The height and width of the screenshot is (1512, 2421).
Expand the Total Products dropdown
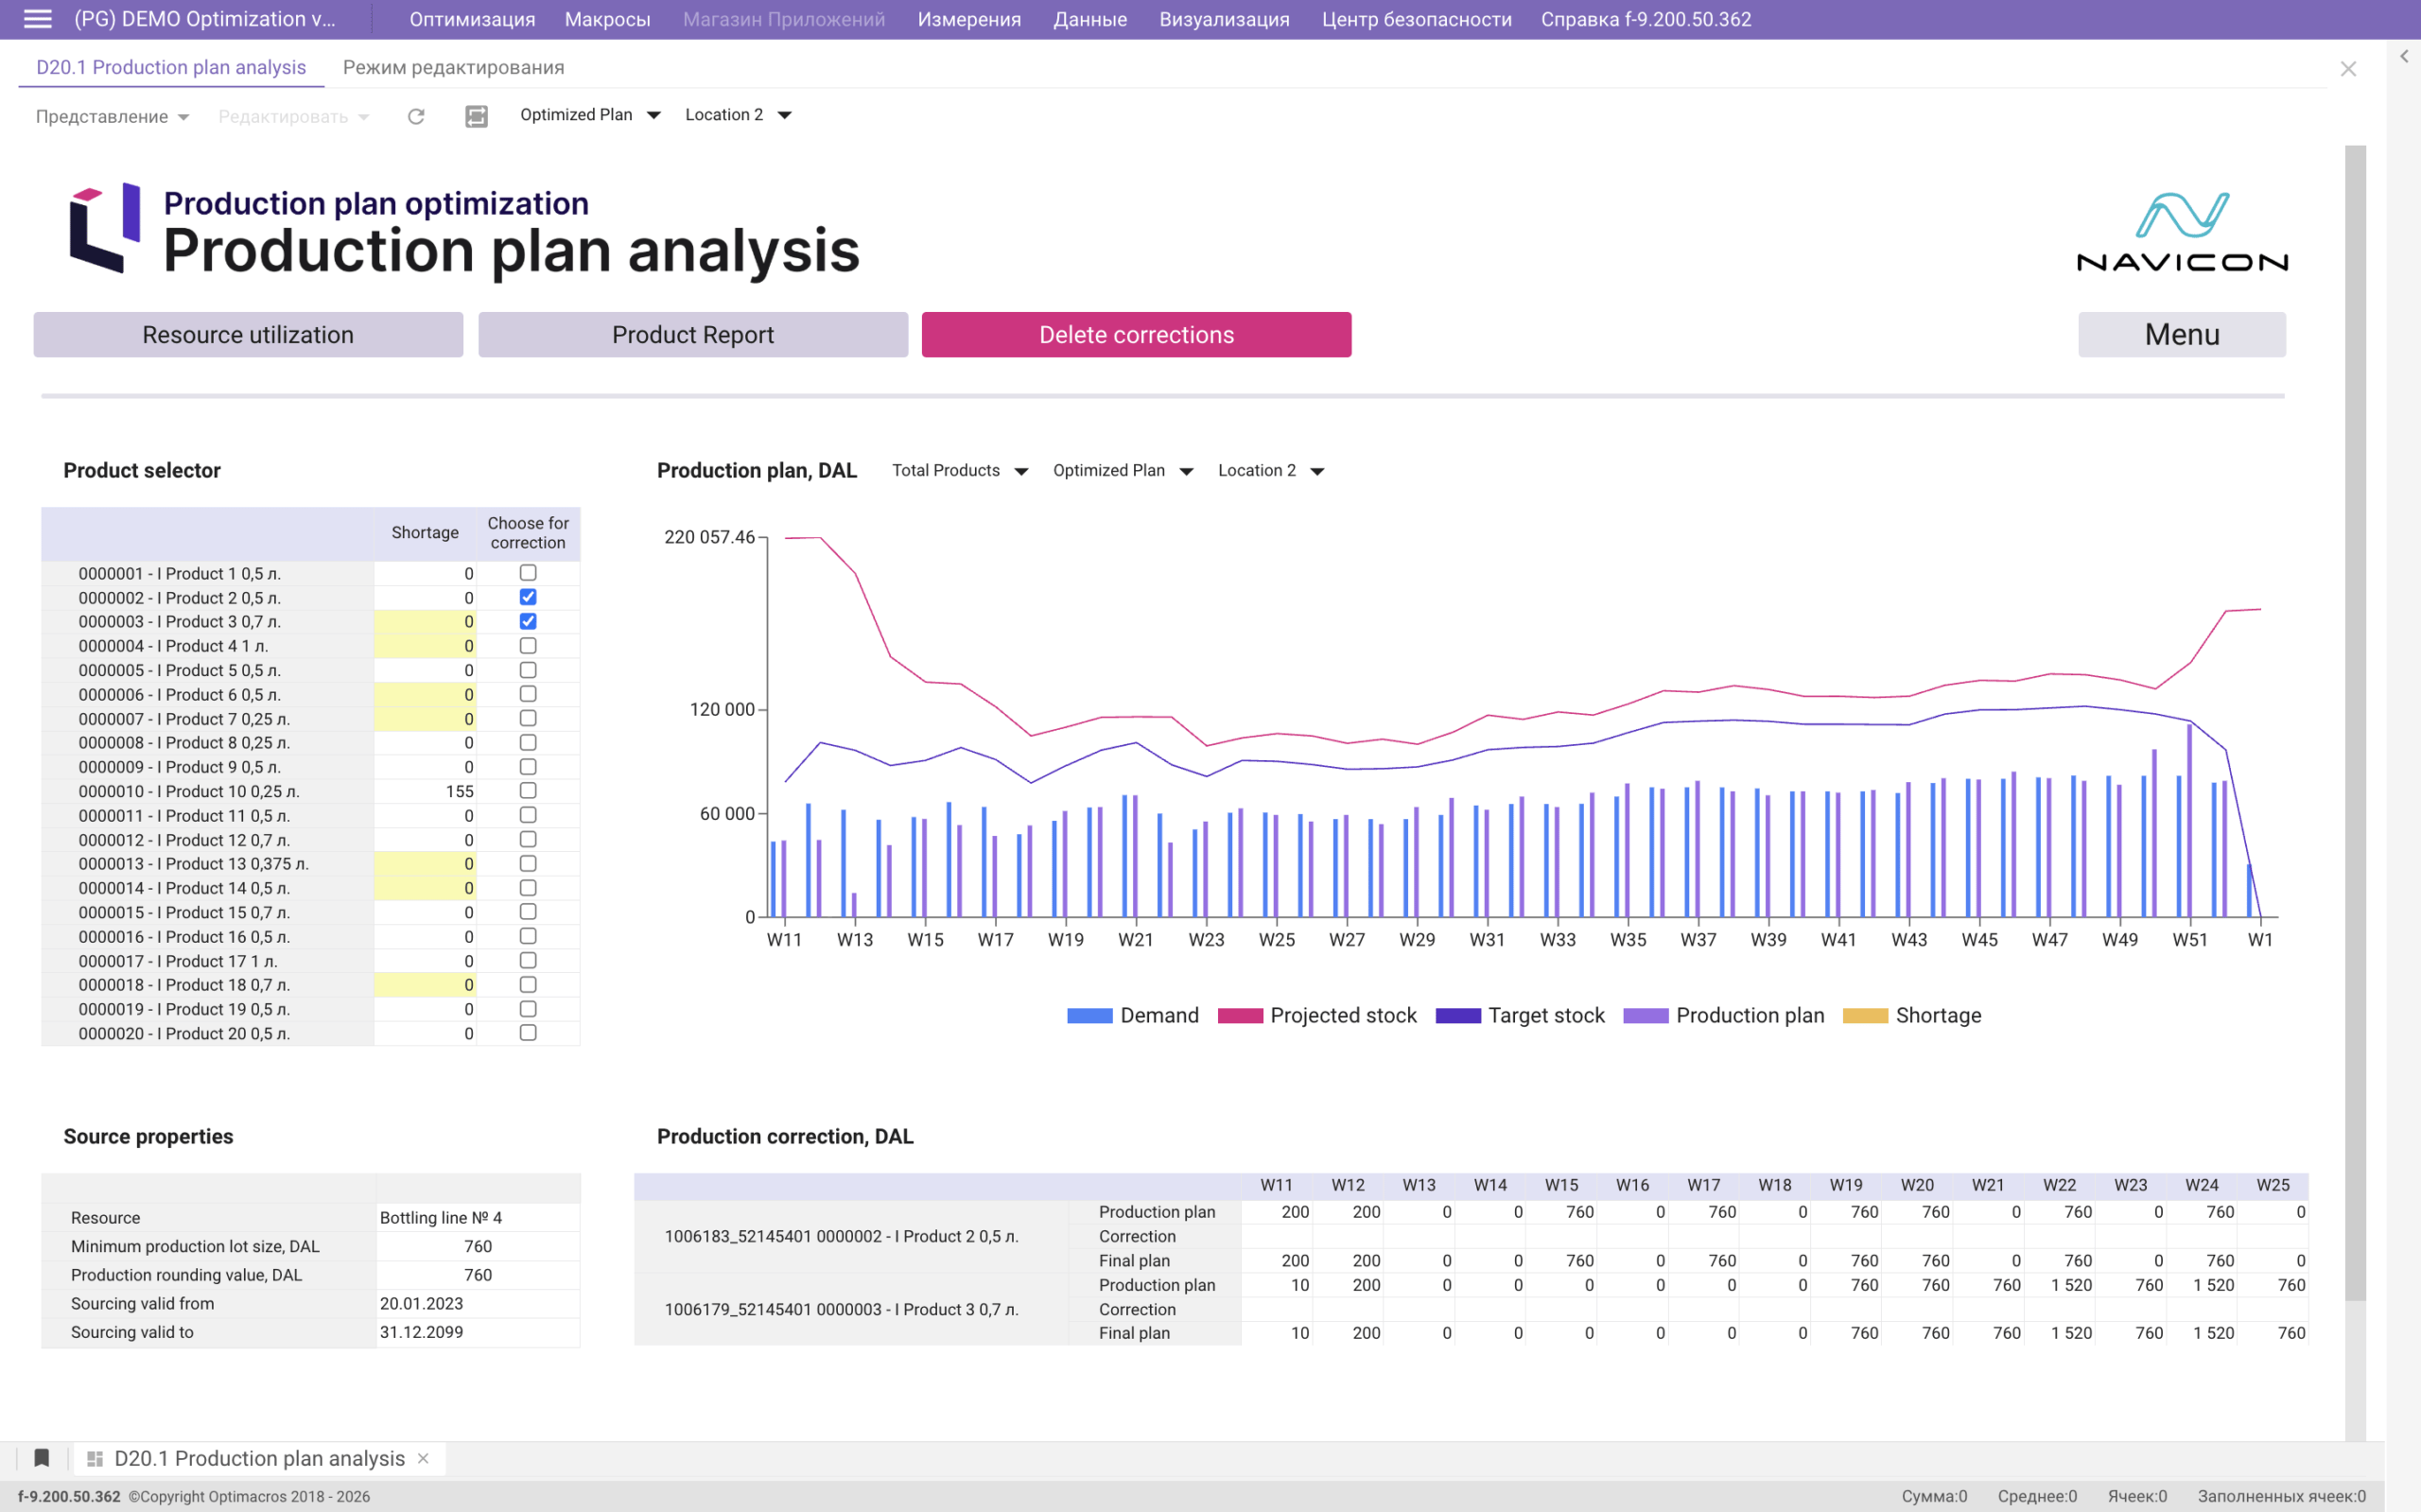point(960,471)
